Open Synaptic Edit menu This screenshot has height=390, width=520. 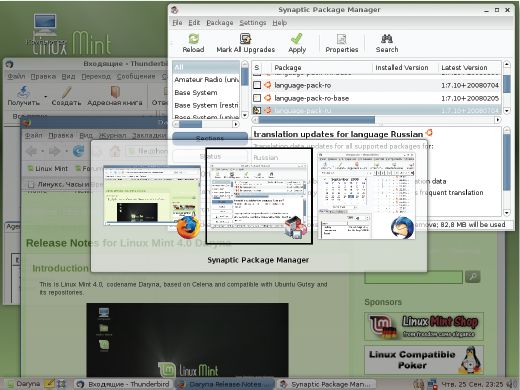point(194,23)
